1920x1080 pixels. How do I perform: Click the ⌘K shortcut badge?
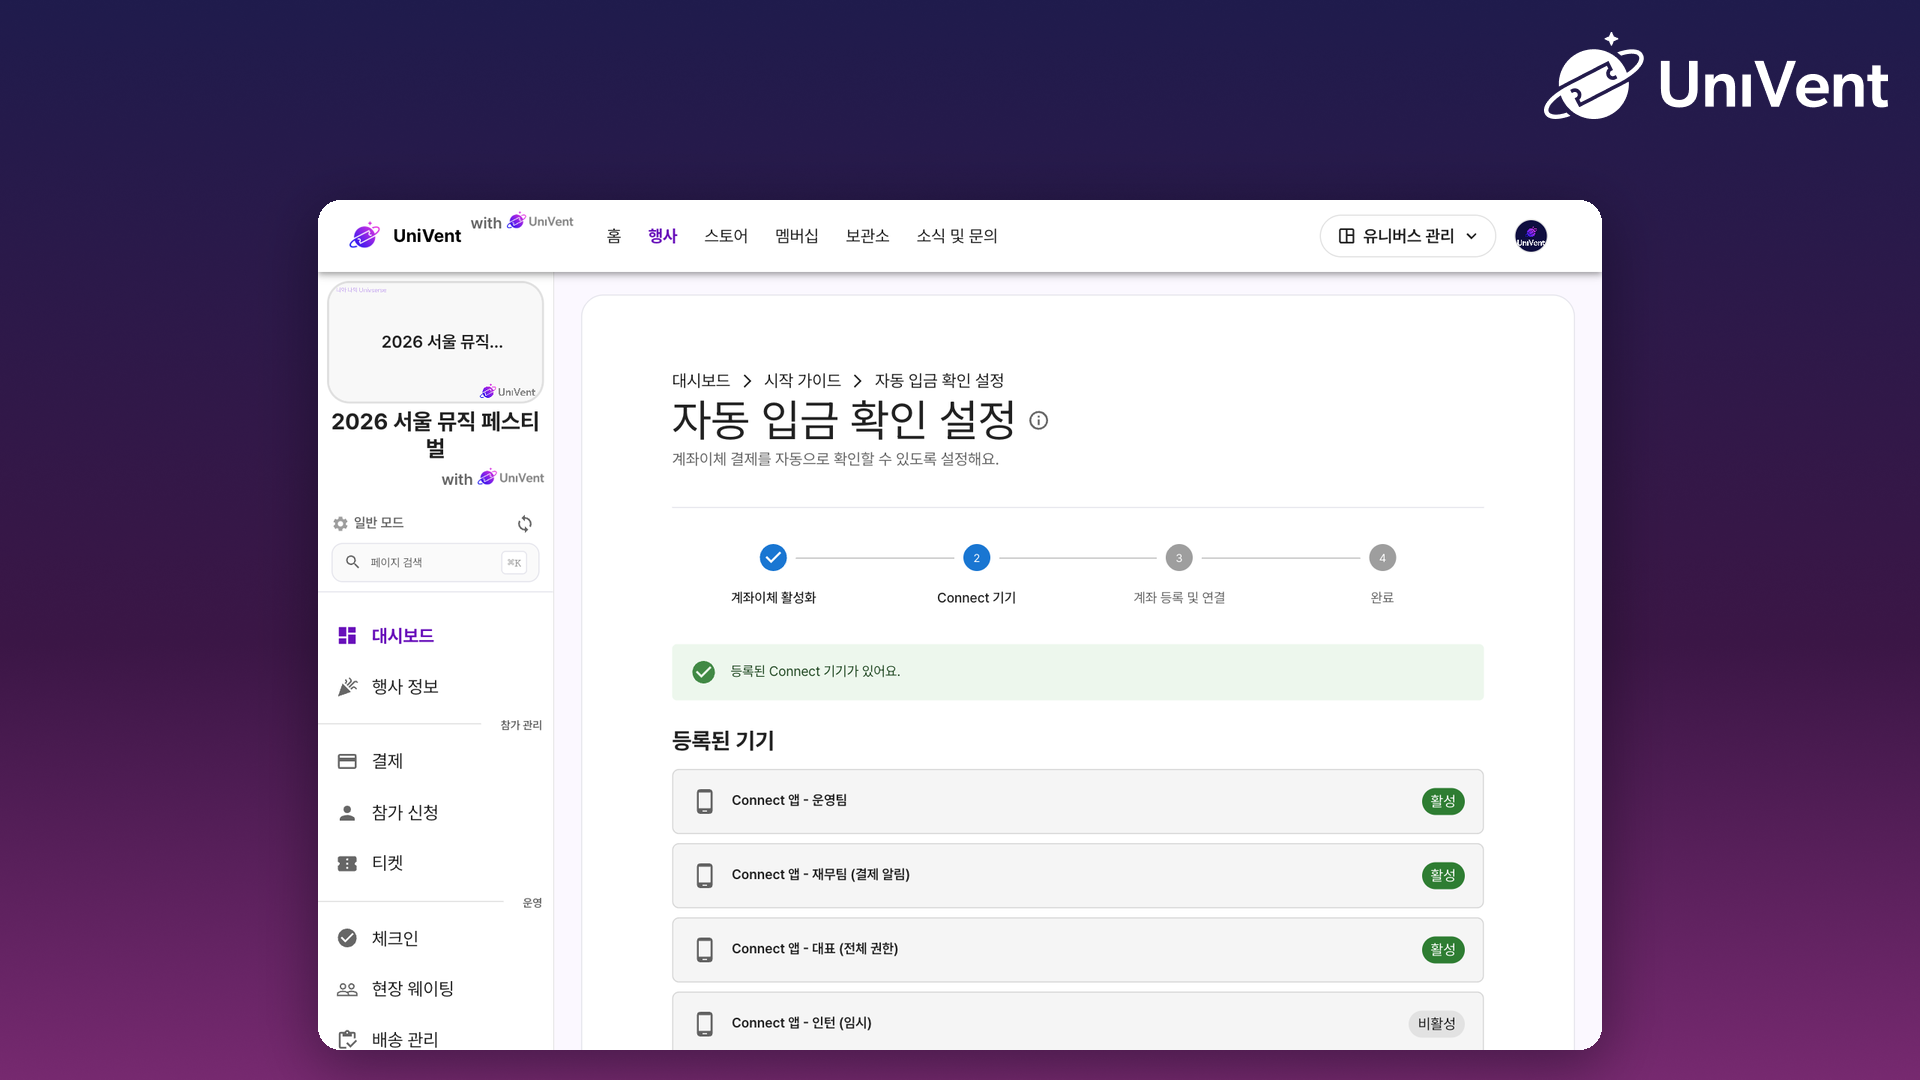[514, 562]
